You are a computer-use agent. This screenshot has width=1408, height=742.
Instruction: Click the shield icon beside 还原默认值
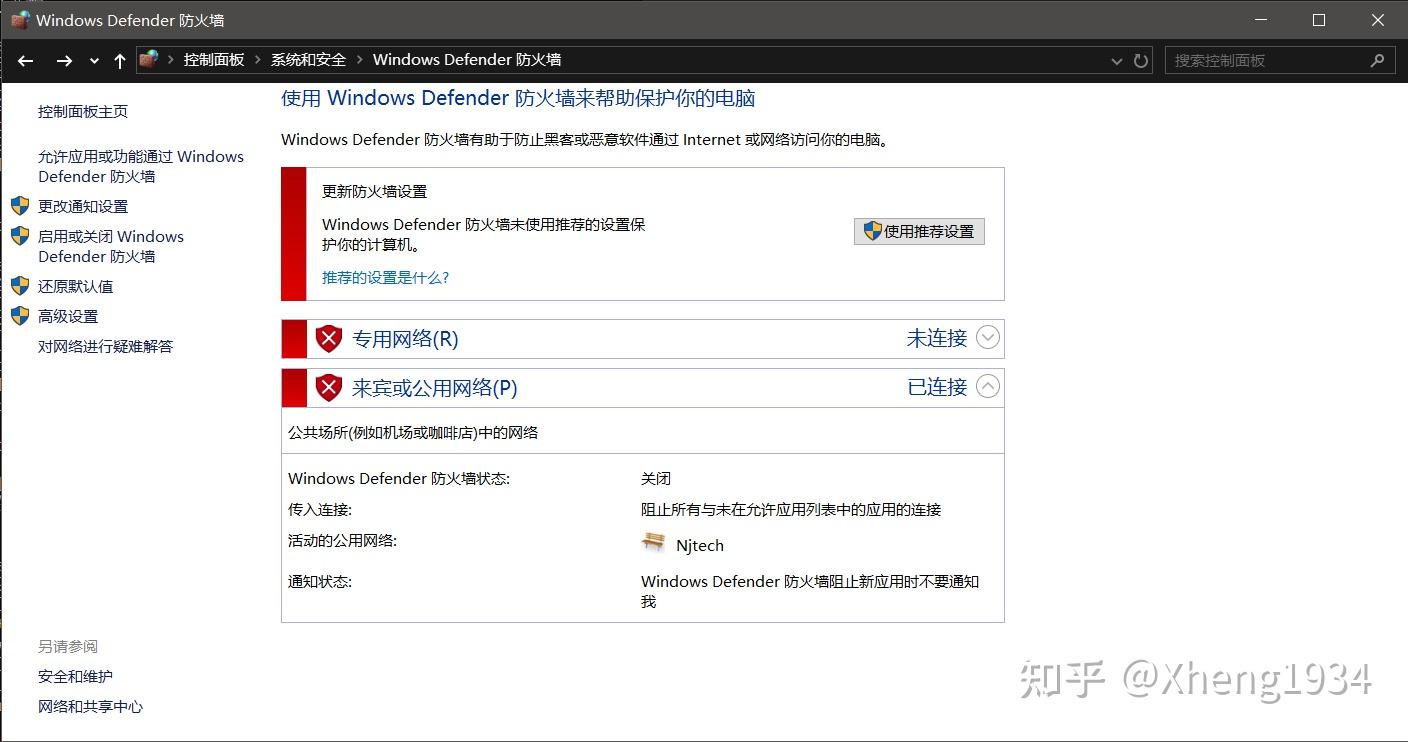click(21, 286)
